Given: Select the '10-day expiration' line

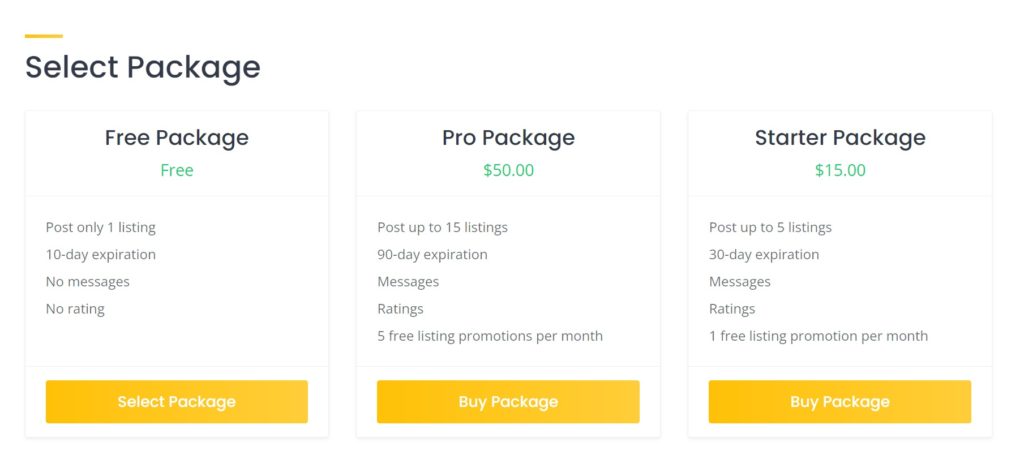Looking at the screenshot, I should [x=101, y=254].
